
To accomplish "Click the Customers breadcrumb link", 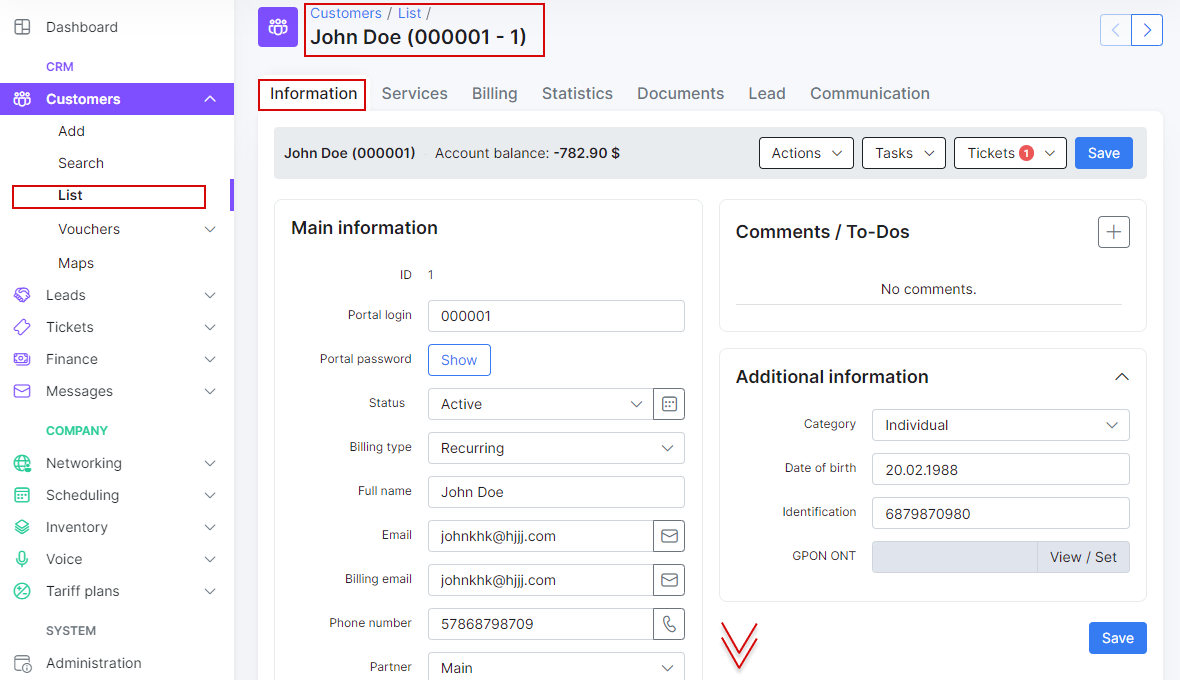I will coord(346,13).
